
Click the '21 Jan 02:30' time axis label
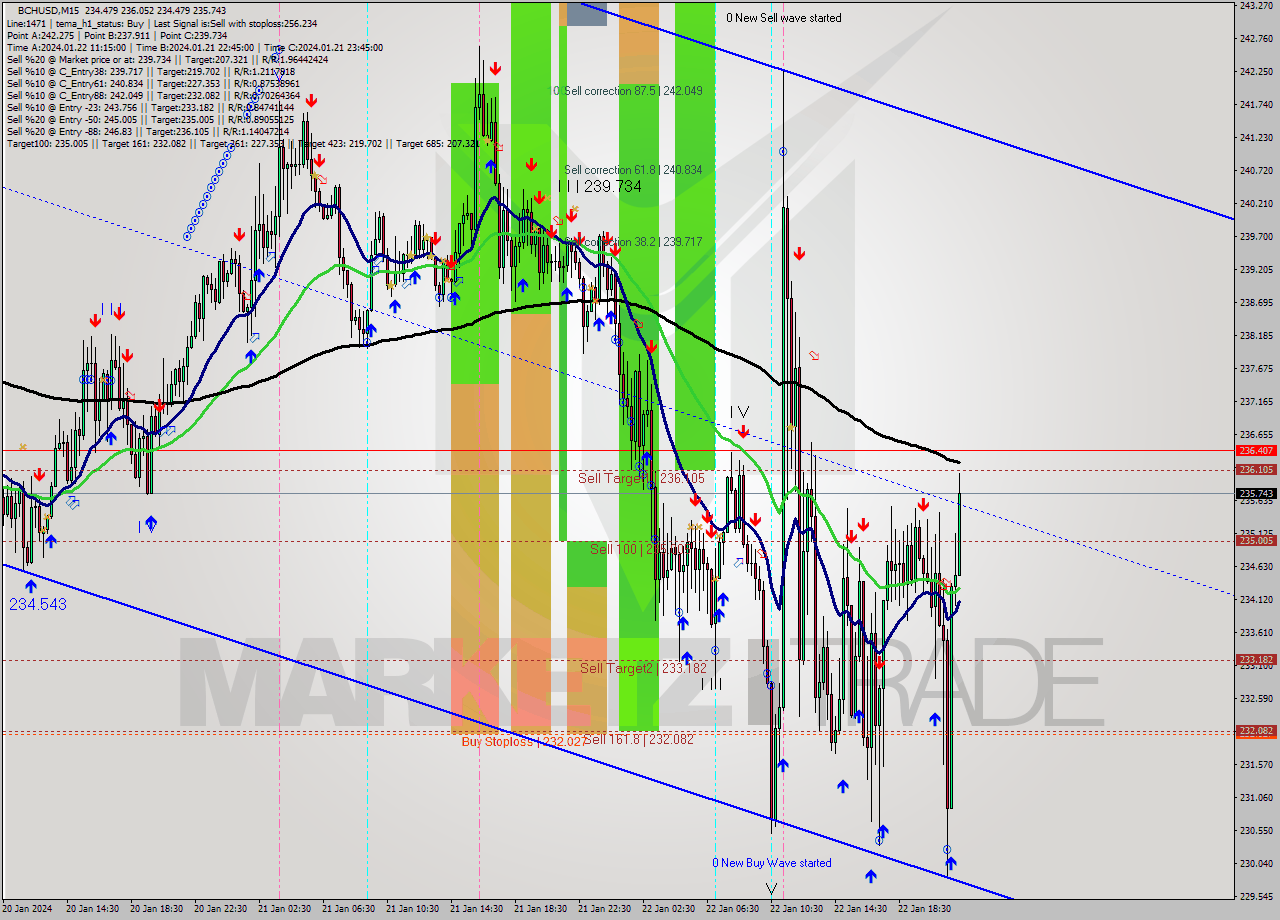point(284,909)
